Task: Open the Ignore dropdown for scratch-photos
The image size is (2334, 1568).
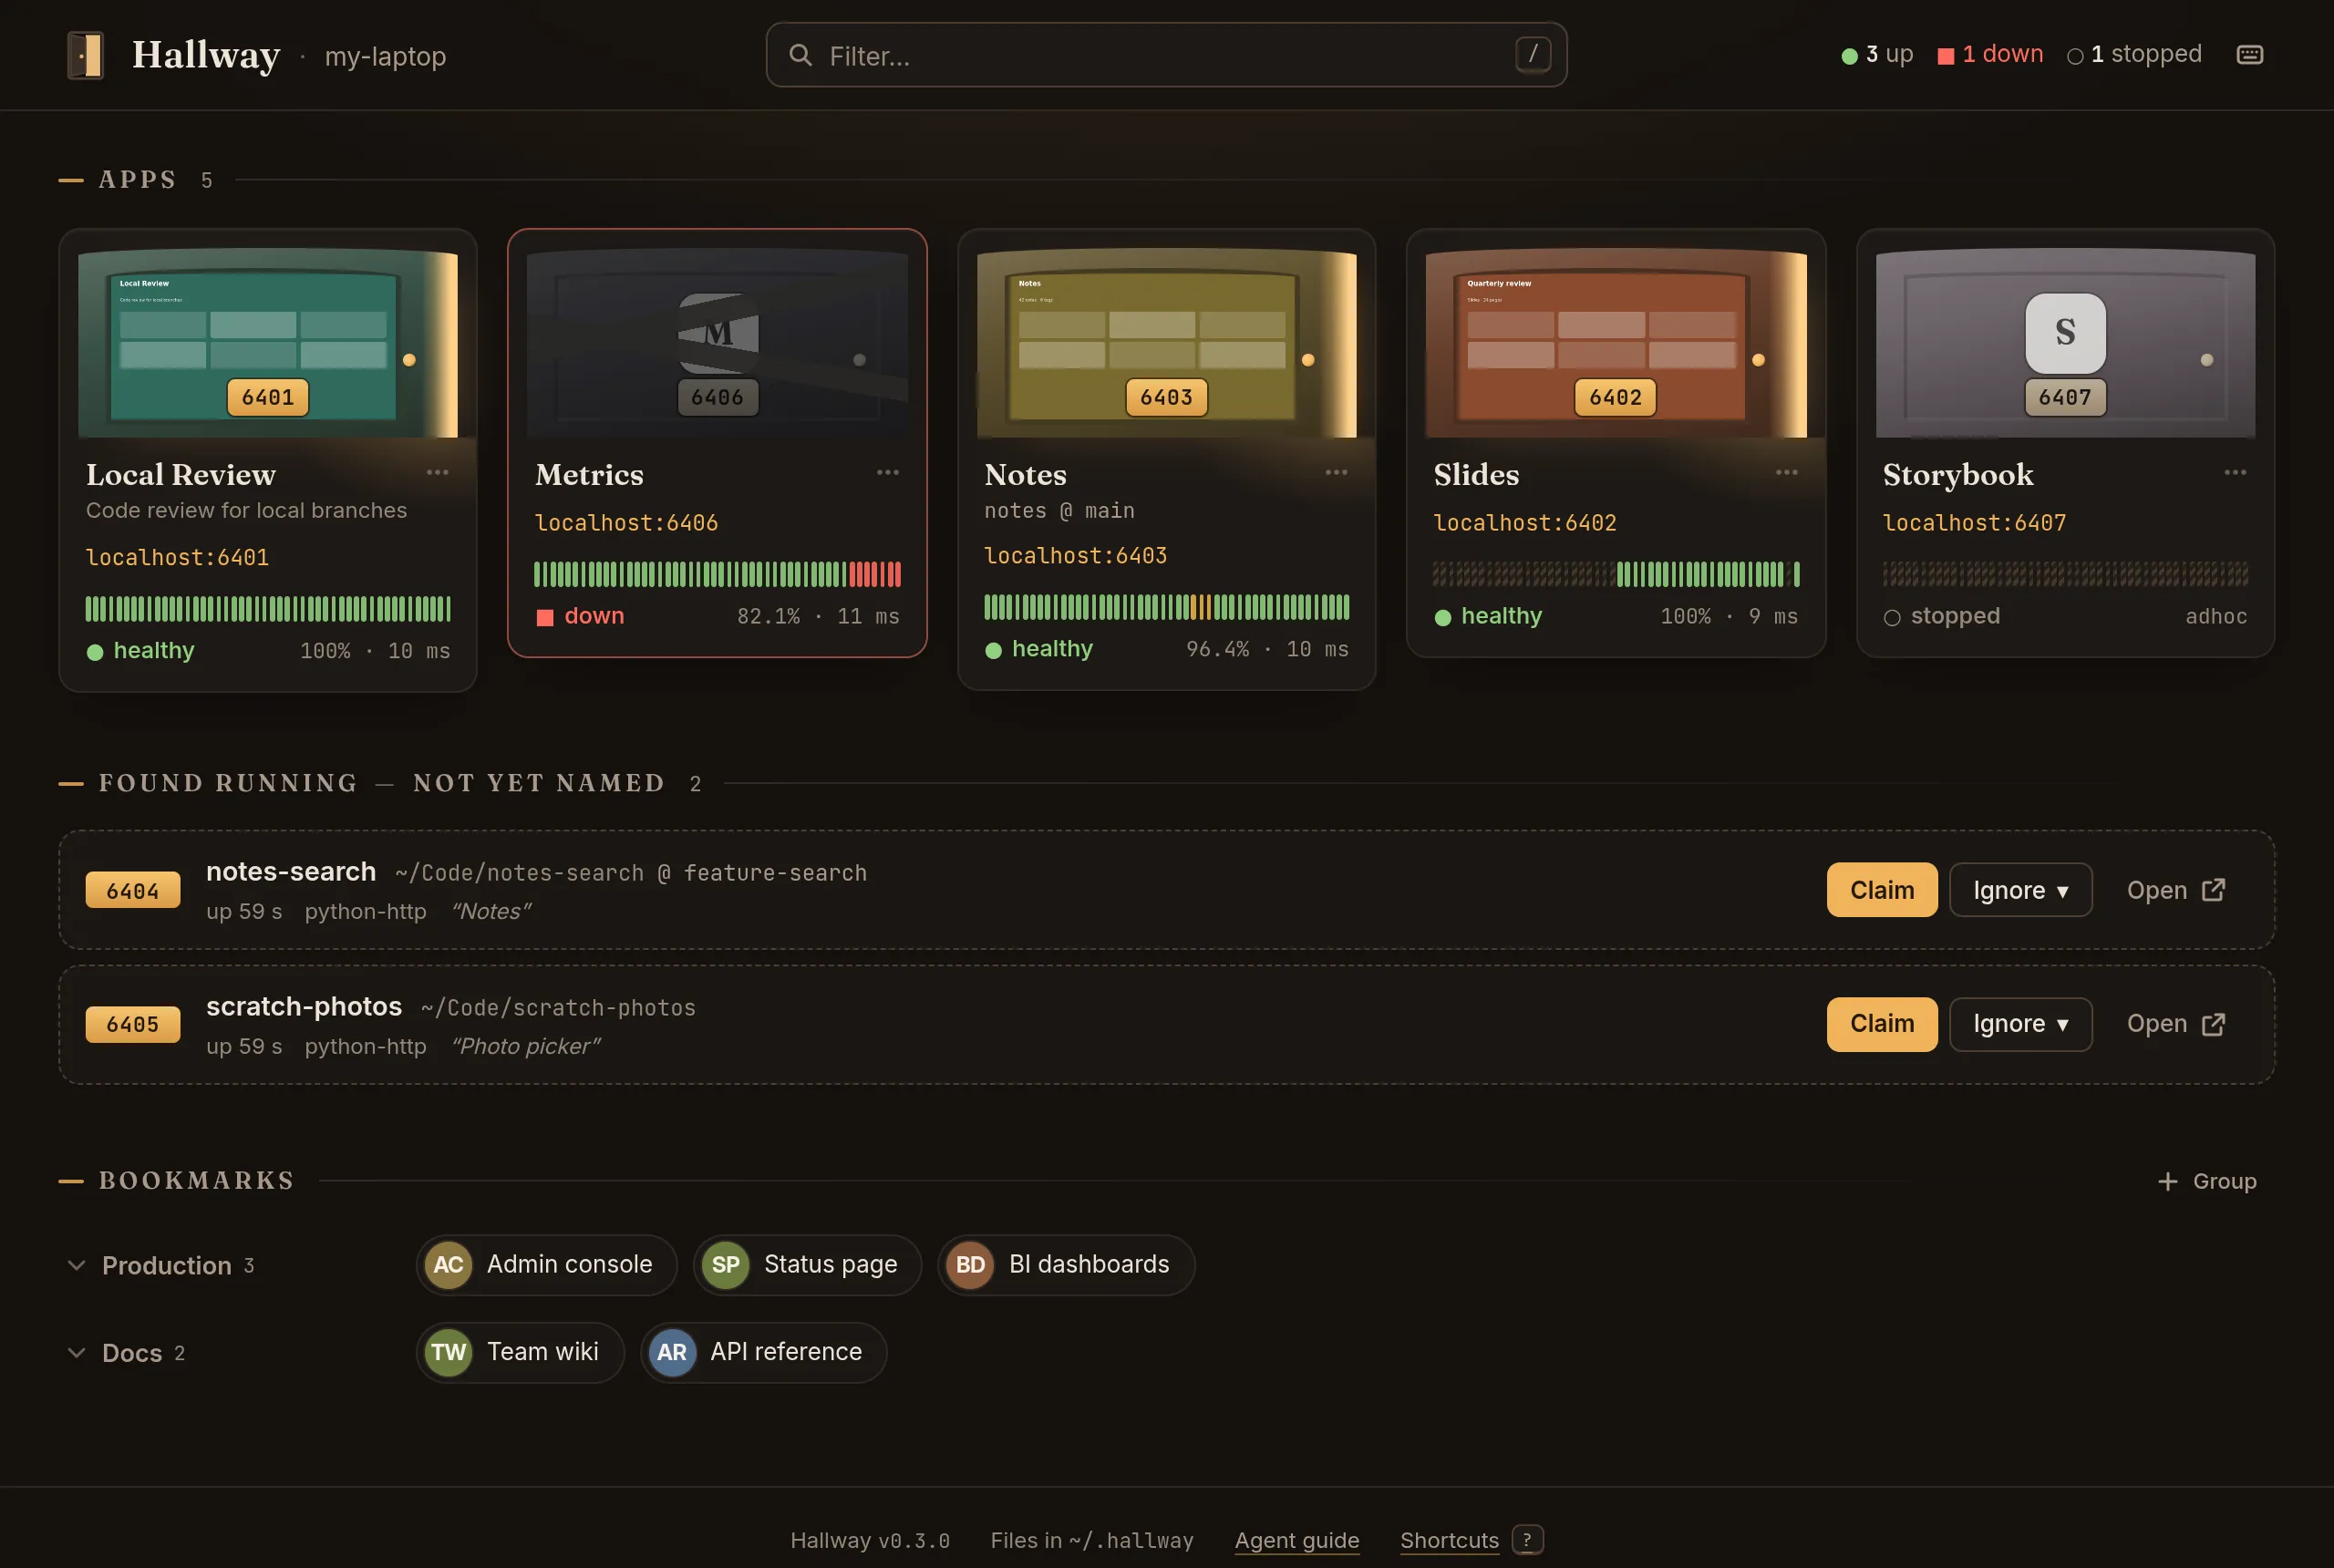Action: tap(2020, 1024)
